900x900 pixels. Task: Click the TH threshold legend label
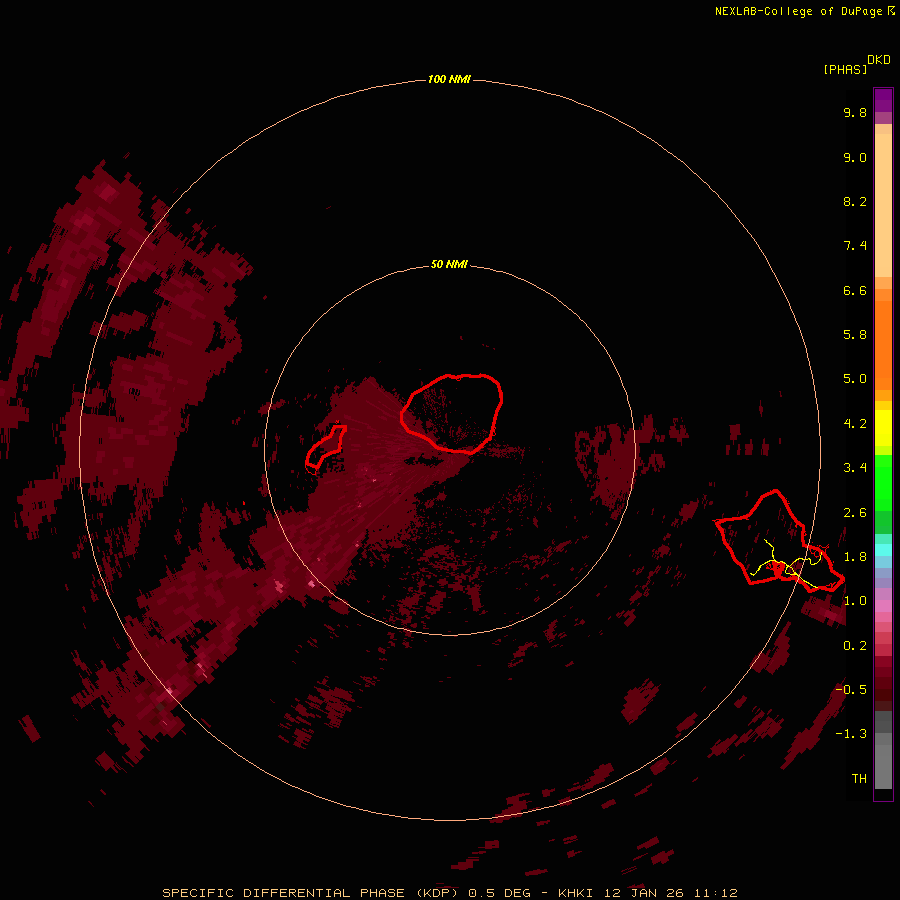coord(859,779)
